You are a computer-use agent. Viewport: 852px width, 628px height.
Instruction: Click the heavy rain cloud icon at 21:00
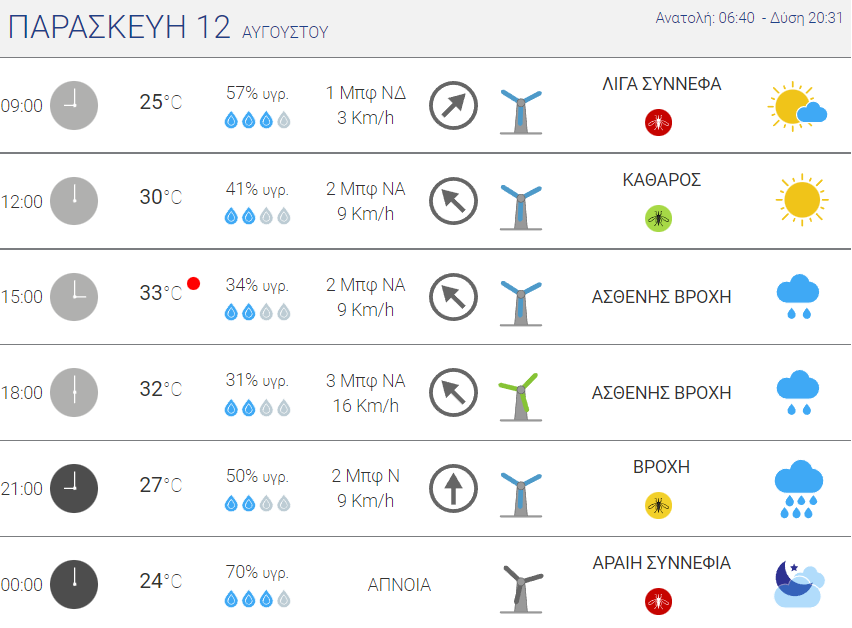pyautogui.click(x=798, y=489)
